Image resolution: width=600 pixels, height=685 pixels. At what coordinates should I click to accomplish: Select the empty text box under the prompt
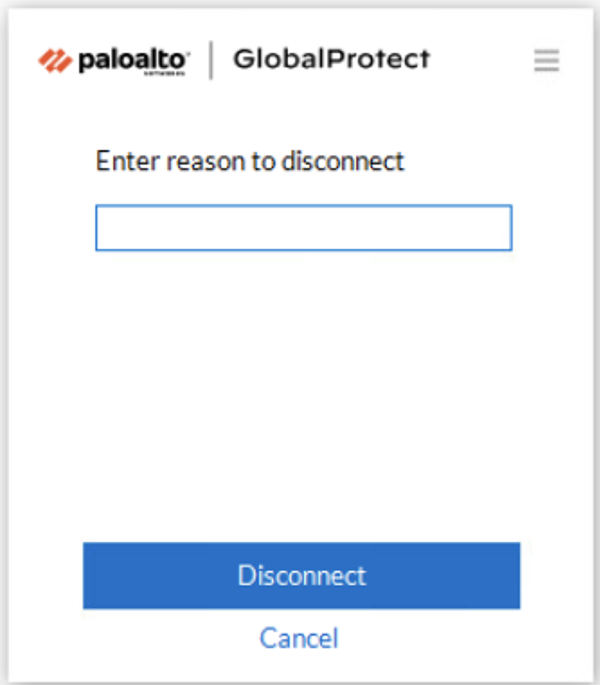[x=303, y=228]
